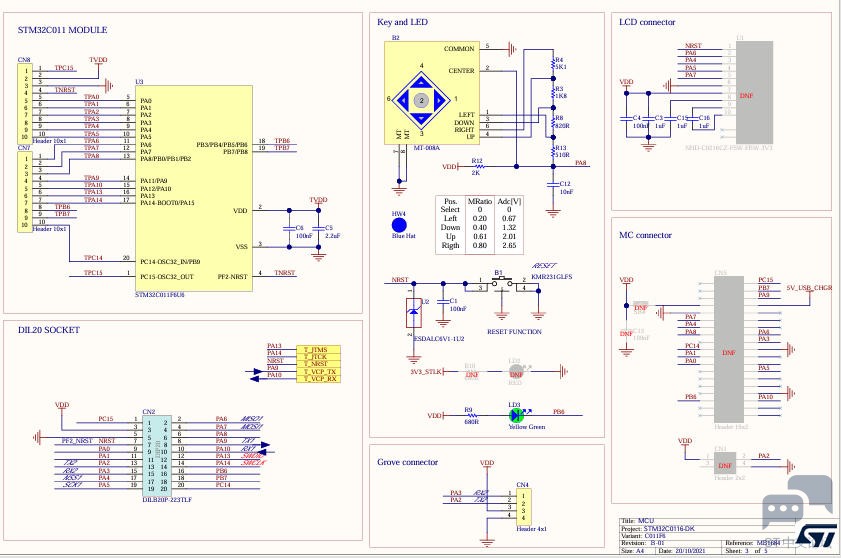841x558 pixels.
Task: Select the T_VCP_RX yellow port label
Action: [319, 379]
